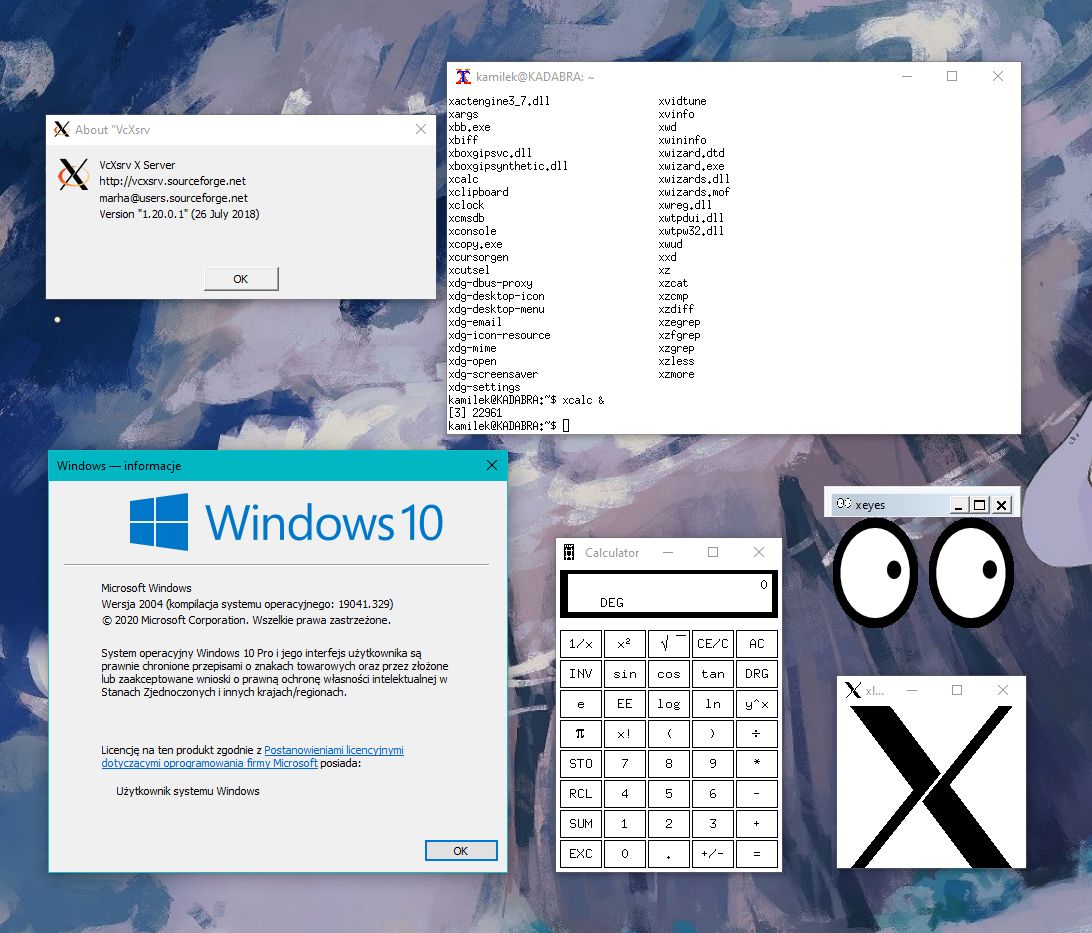Click the close parenthesis key
1092x933 pixels.
712,734
